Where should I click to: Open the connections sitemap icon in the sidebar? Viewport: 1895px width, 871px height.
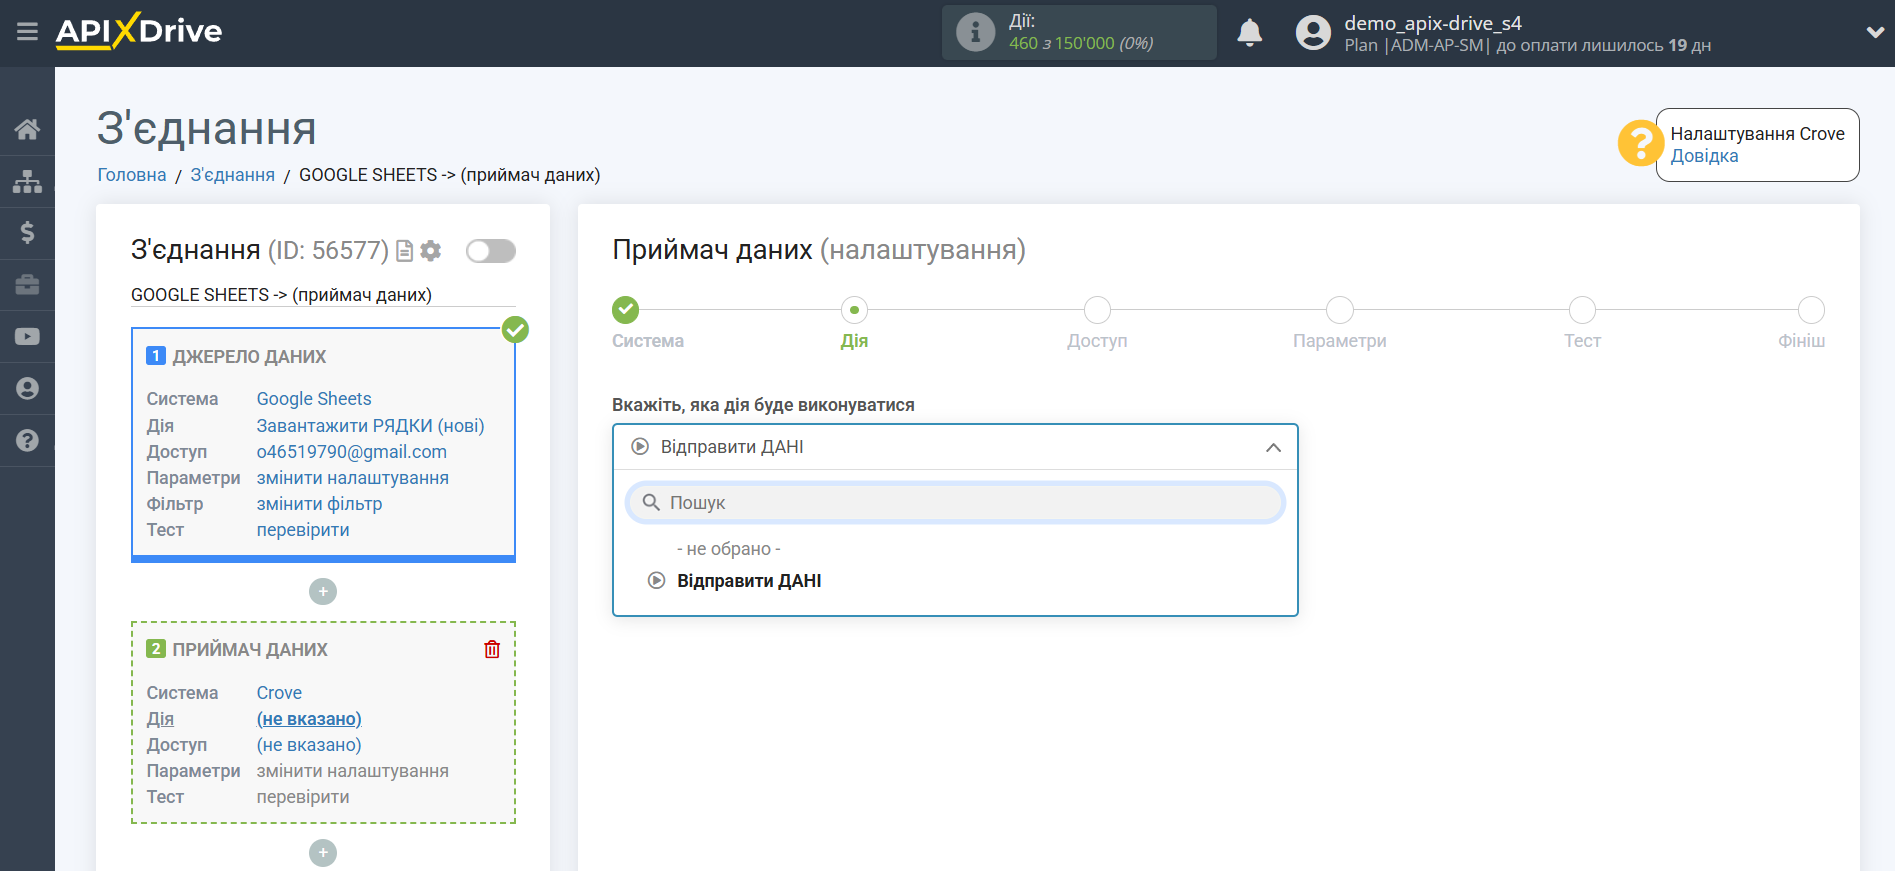(x=27, y=181)
